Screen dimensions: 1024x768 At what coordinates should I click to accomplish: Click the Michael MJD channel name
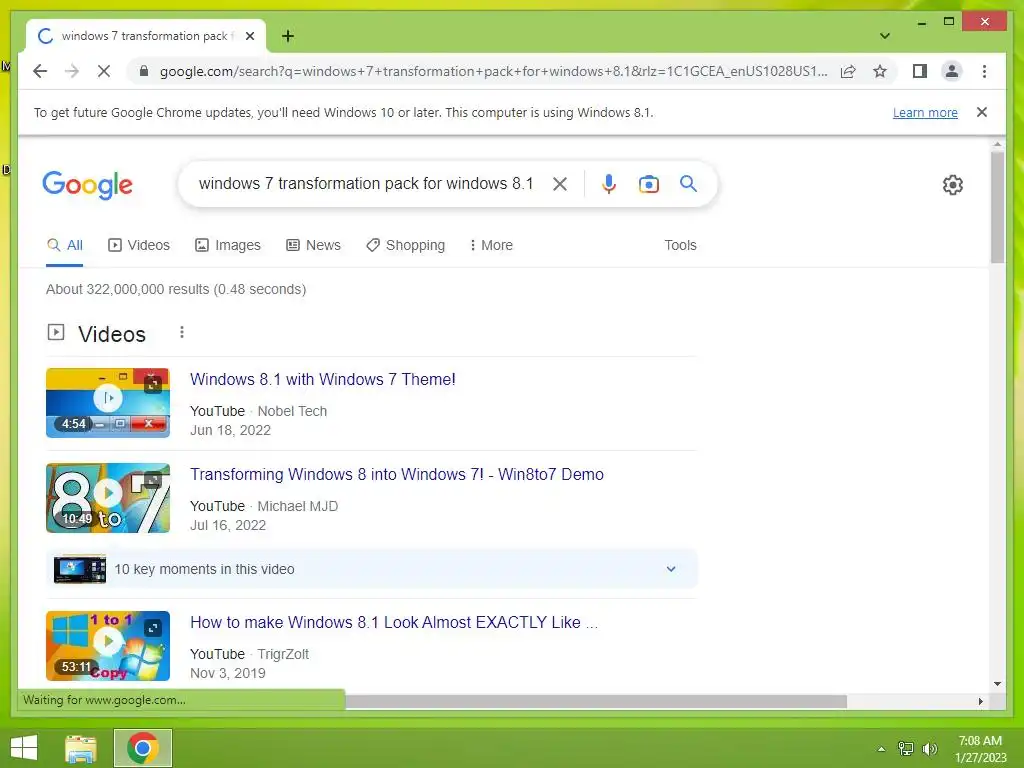298,506
